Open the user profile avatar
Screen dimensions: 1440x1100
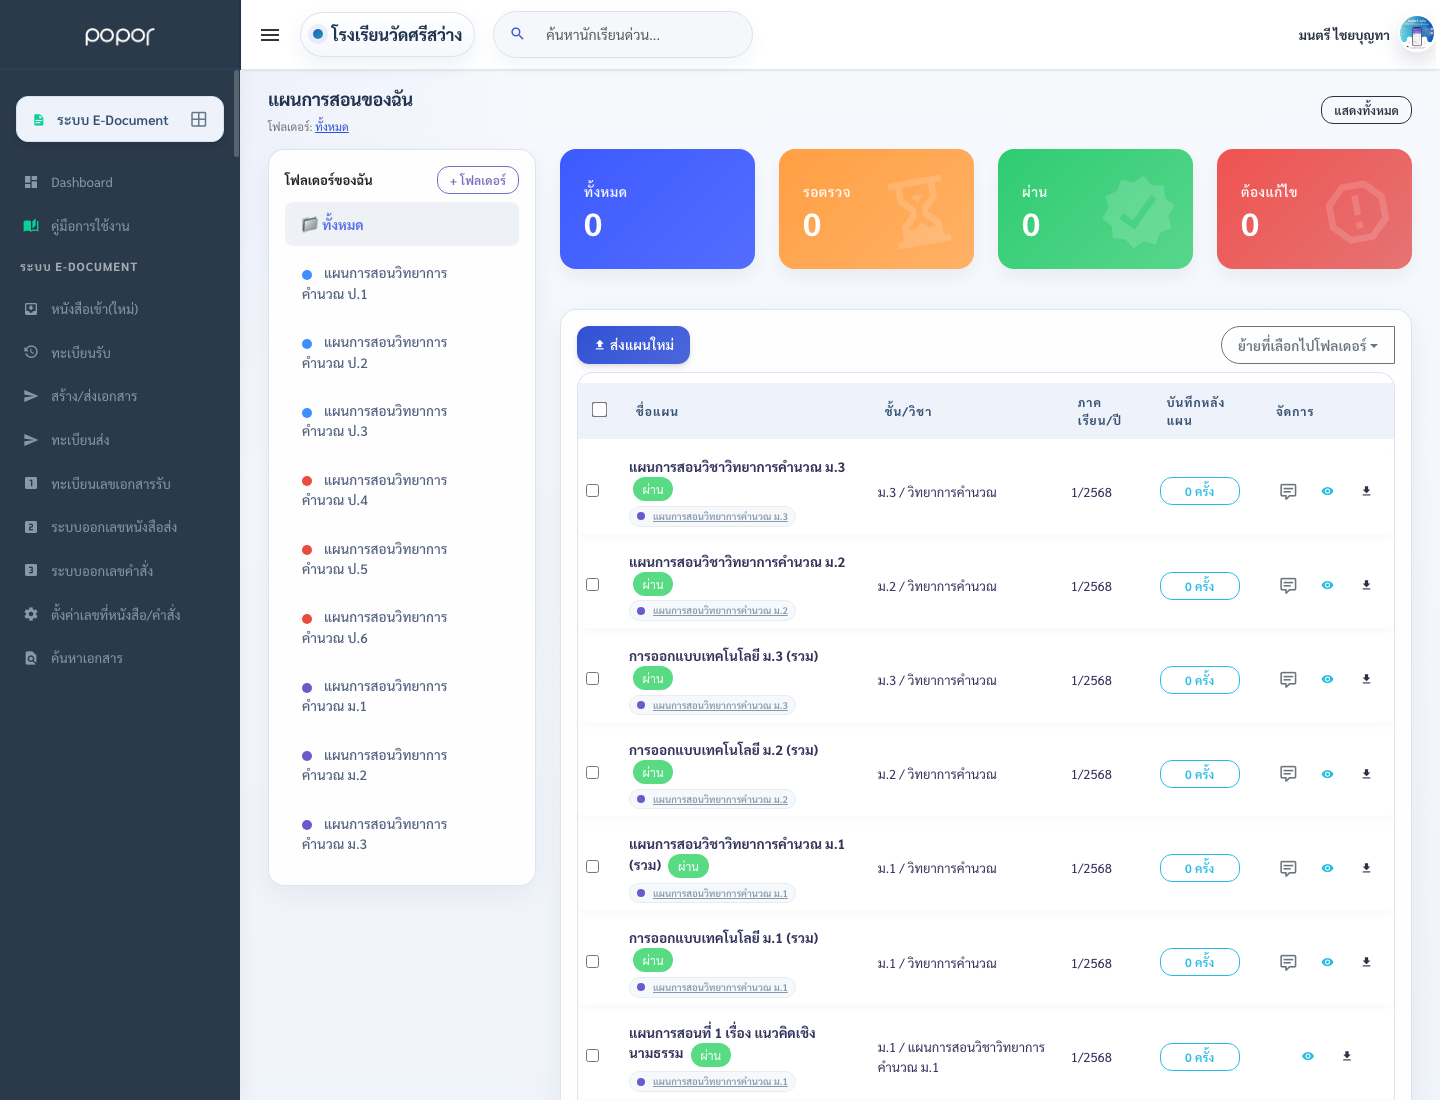tap(1416, 34)
